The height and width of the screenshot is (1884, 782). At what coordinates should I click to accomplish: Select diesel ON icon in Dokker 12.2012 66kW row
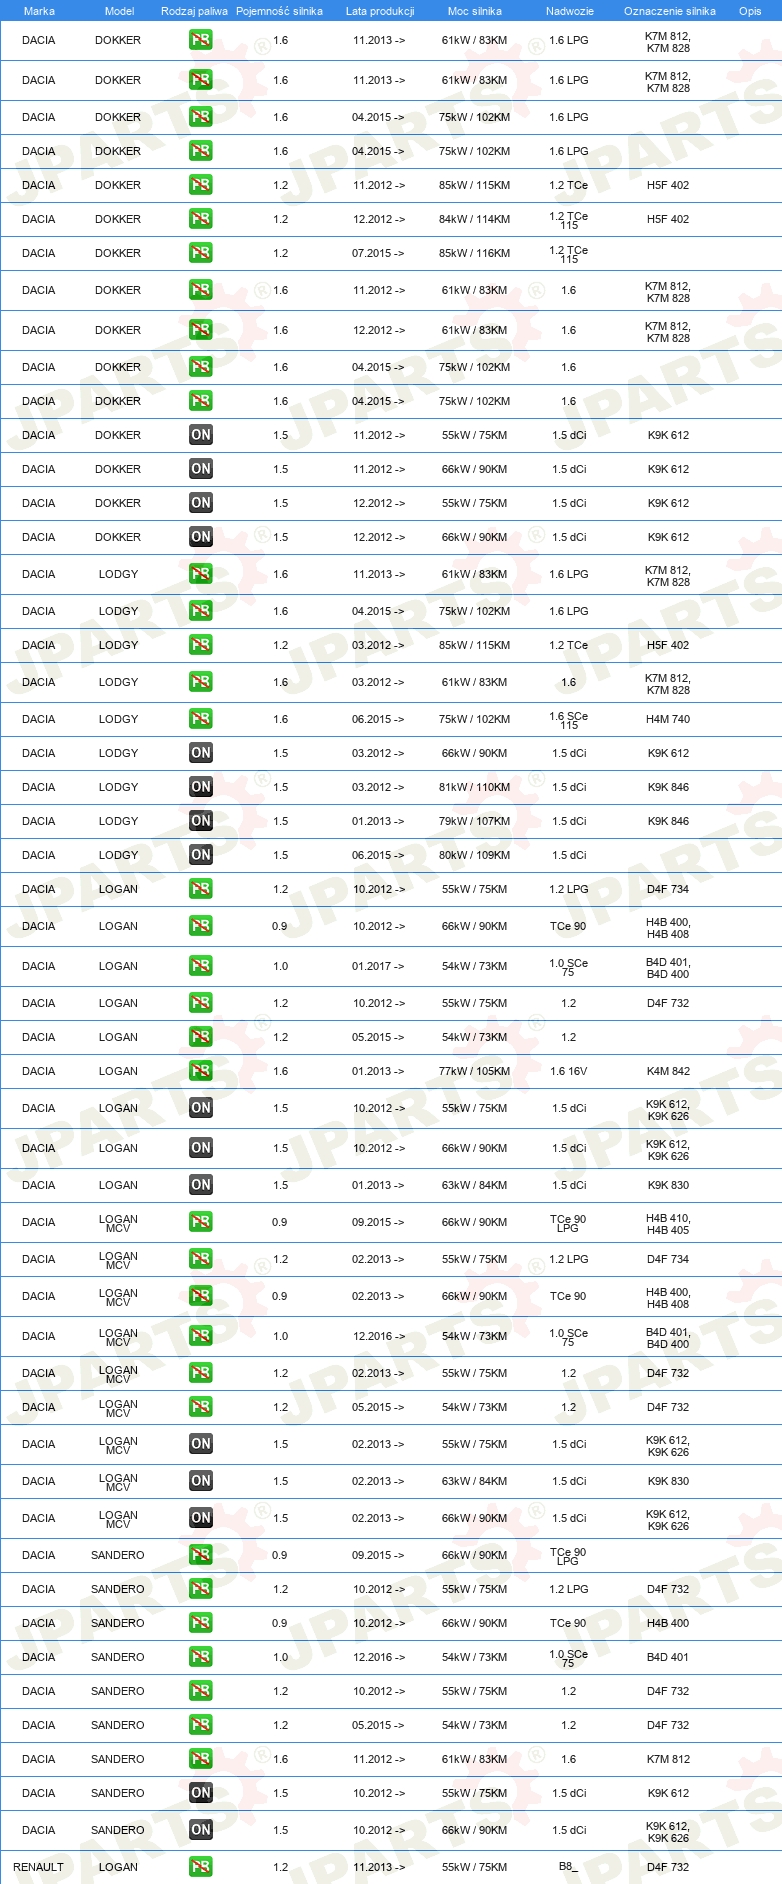201,537
